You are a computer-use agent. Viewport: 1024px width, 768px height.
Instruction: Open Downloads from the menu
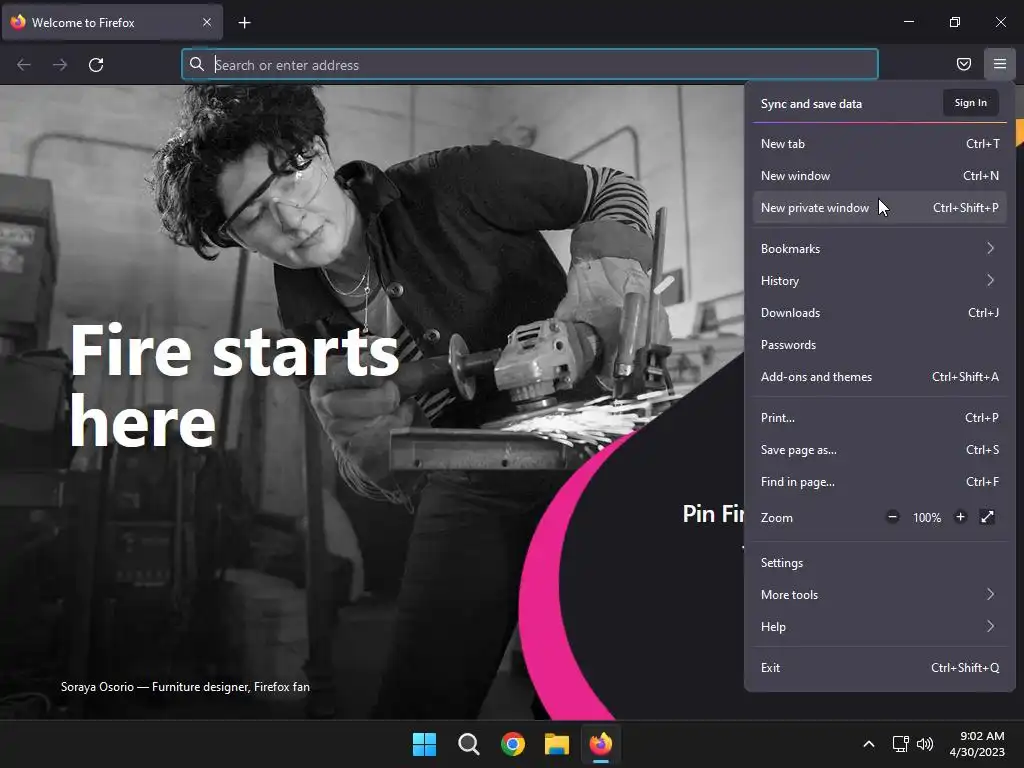(x=880, y=313)
